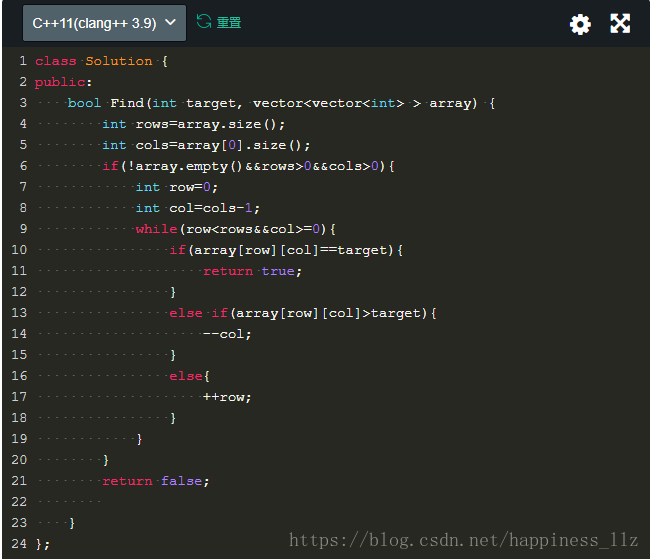Click the 'return true;' statement
This screenshot has width=650, height=560.
point(252,271)
